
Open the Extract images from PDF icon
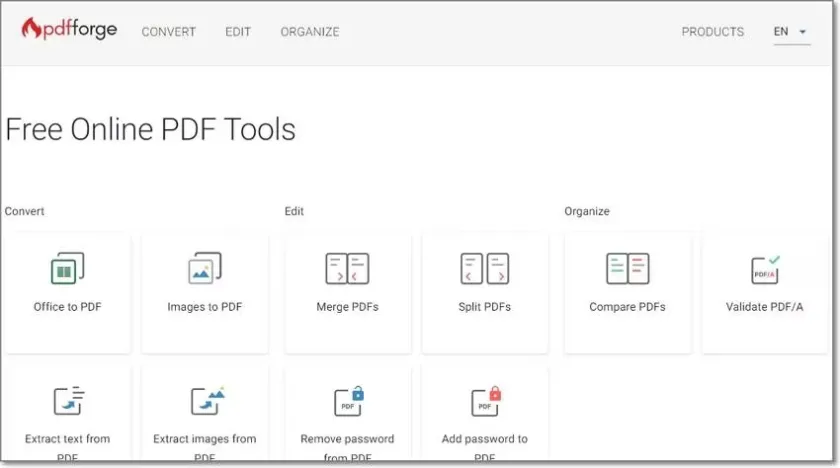206,401
